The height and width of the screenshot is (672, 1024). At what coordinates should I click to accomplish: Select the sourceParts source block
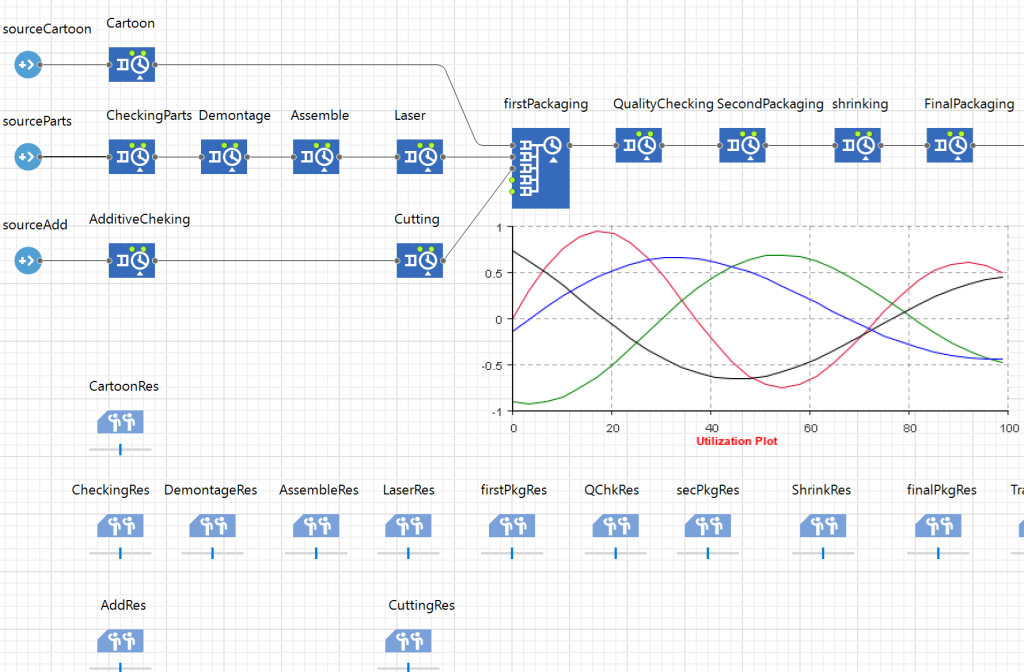[26, 157]
